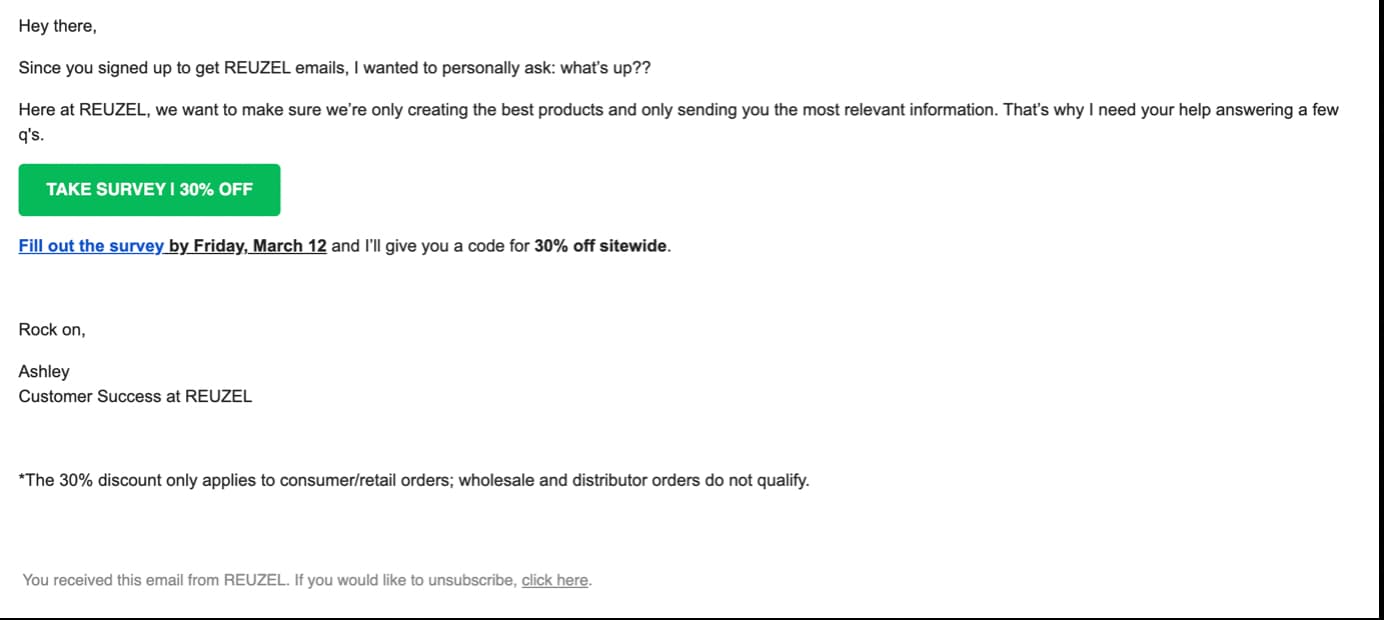Click the click here unsubscribe link

pos(553,579)
